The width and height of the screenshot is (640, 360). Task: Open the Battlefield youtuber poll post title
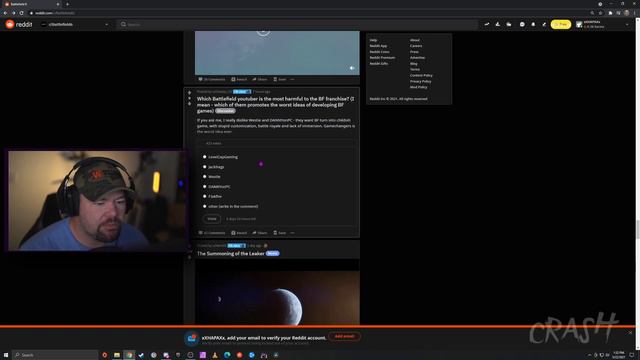pyautogui.click(x=276, y=104)
